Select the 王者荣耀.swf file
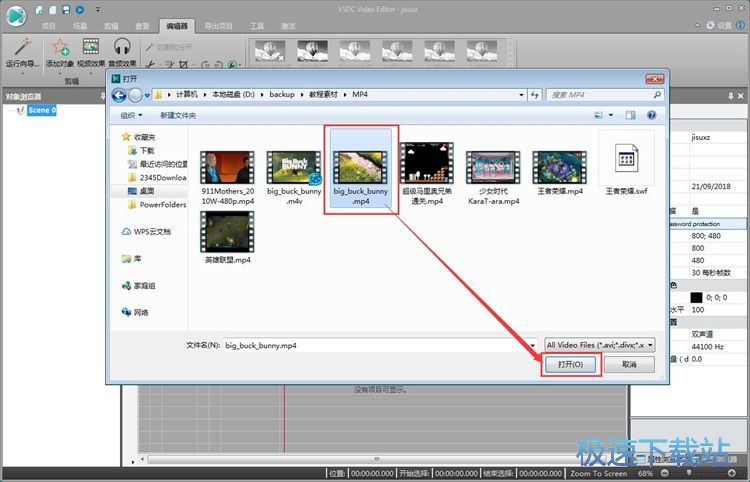The width and height of the screenshot is (750, 482). click(626, 166)
